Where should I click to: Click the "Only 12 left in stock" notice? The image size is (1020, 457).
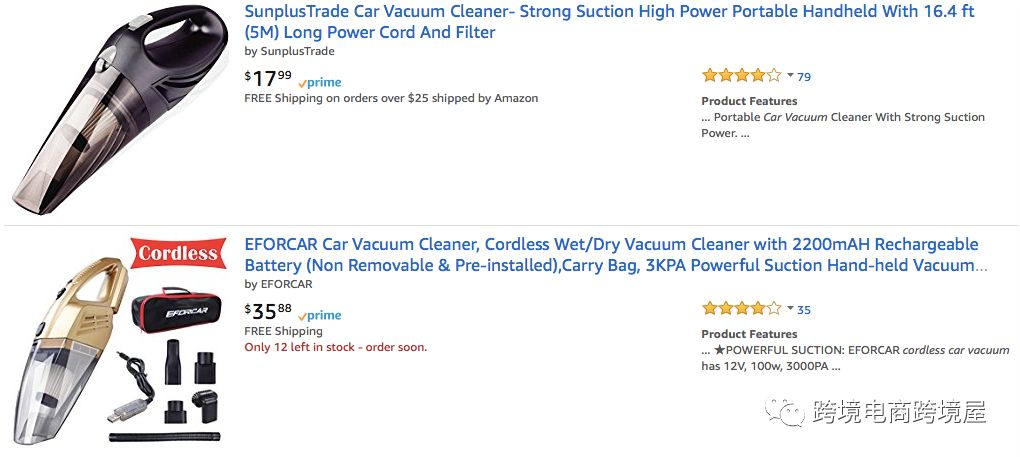[x=335, y=347]
